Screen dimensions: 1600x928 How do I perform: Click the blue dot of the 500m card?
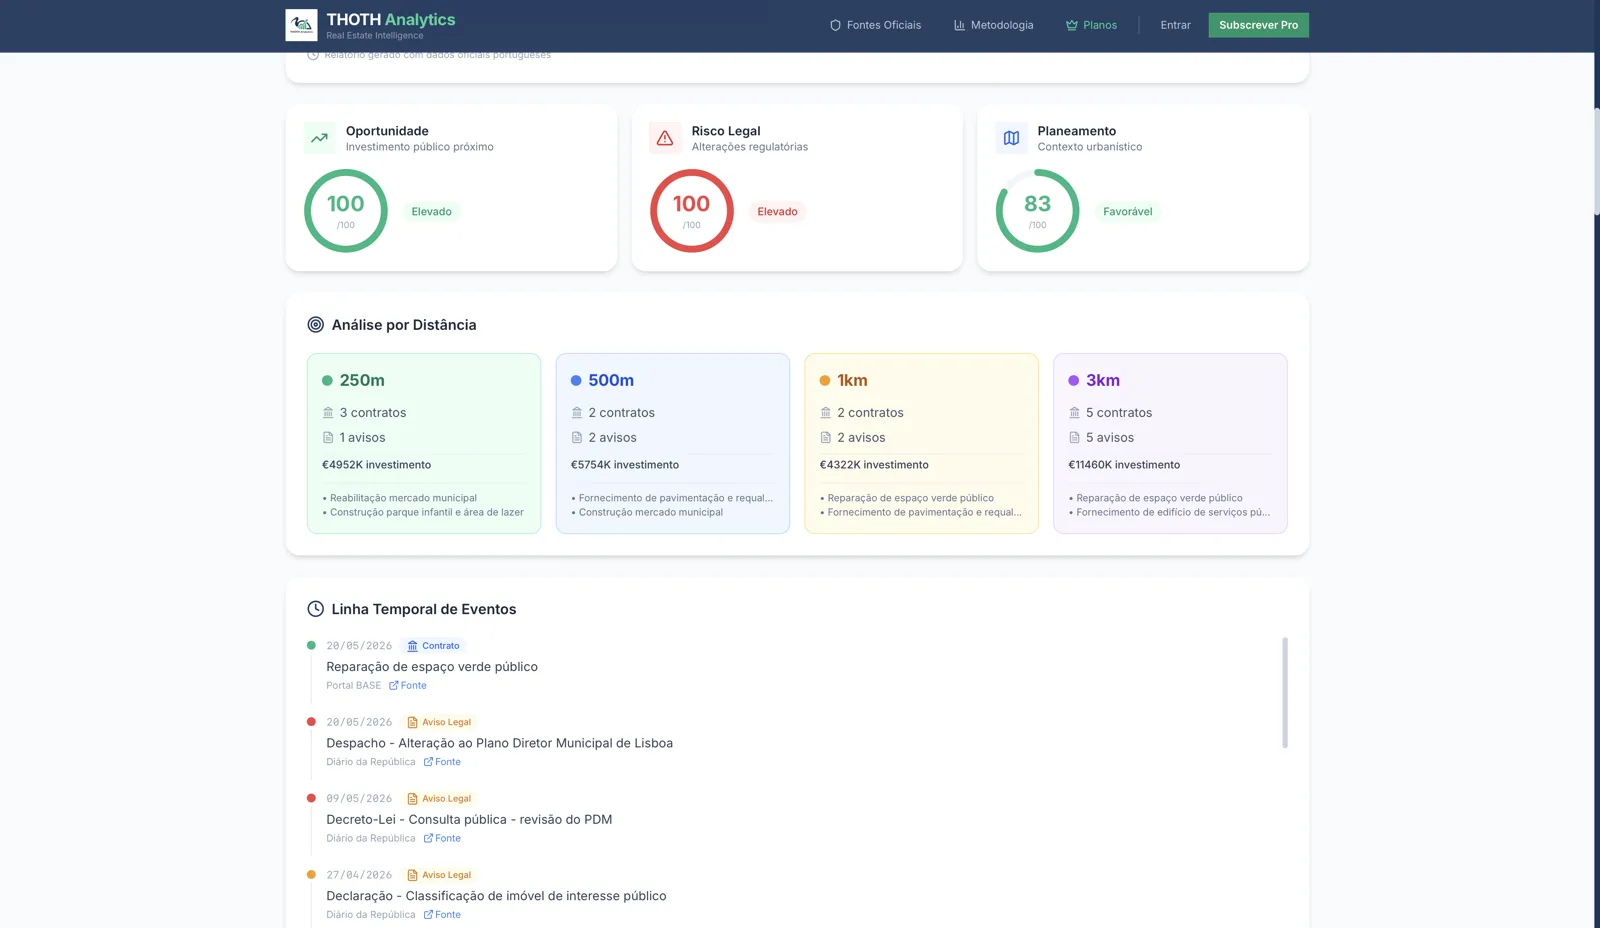576,381
